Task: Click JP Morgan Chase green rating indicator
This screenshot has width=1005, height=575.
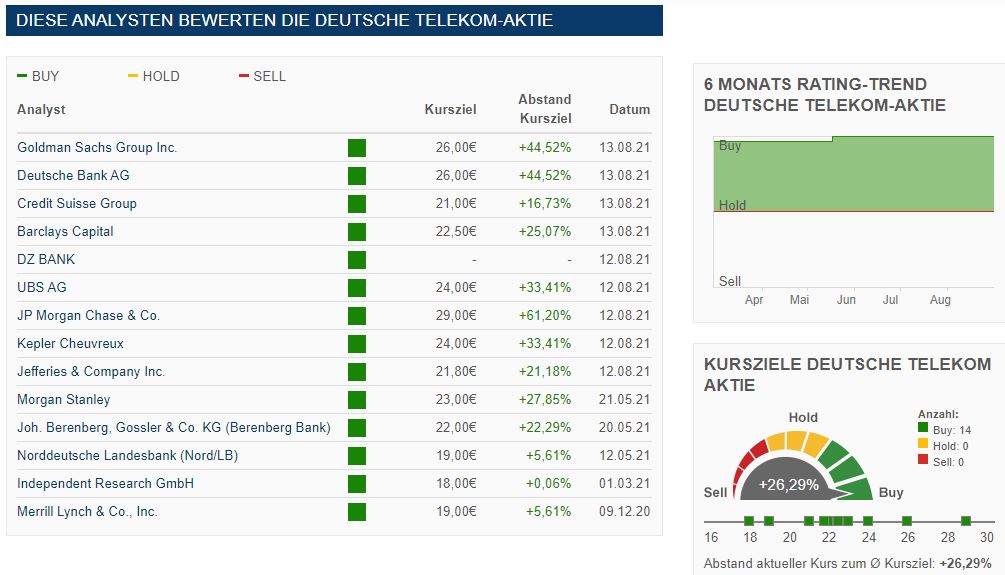Action: pos(357,316)
